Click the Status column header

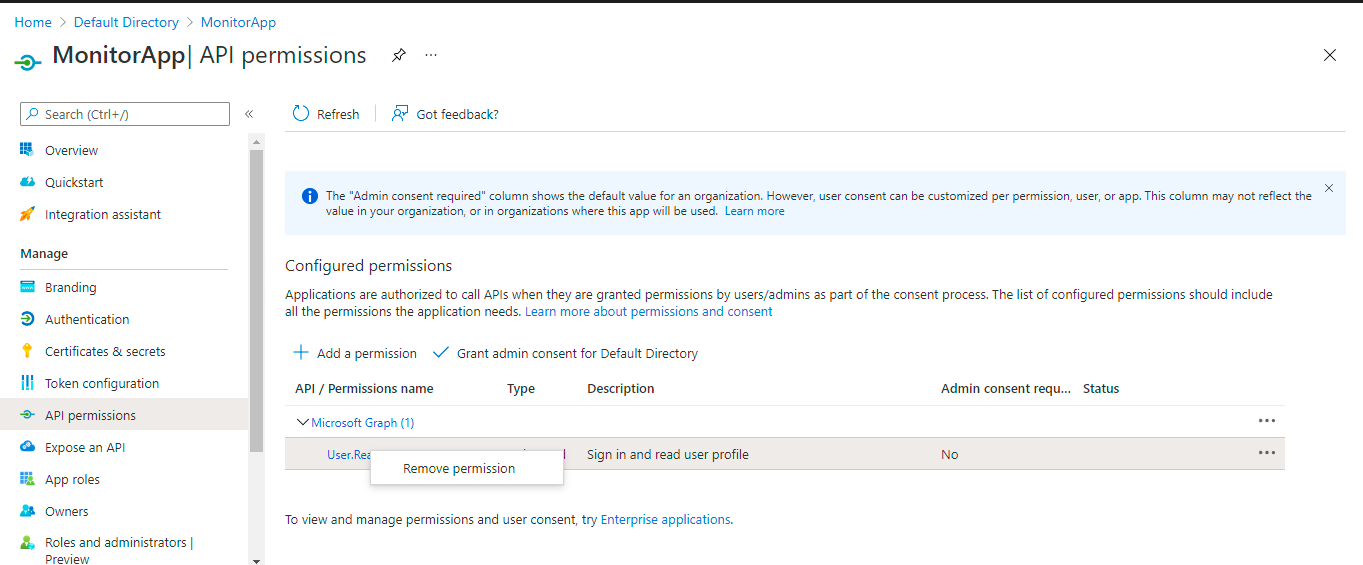click(x=1101, y=388)
